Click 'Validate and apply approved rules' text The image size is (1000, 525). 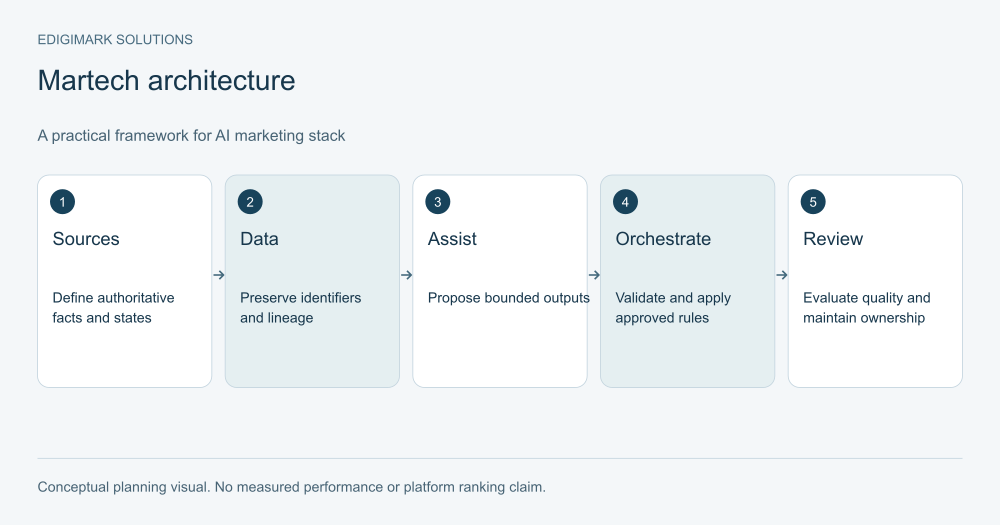pos(673,307)
